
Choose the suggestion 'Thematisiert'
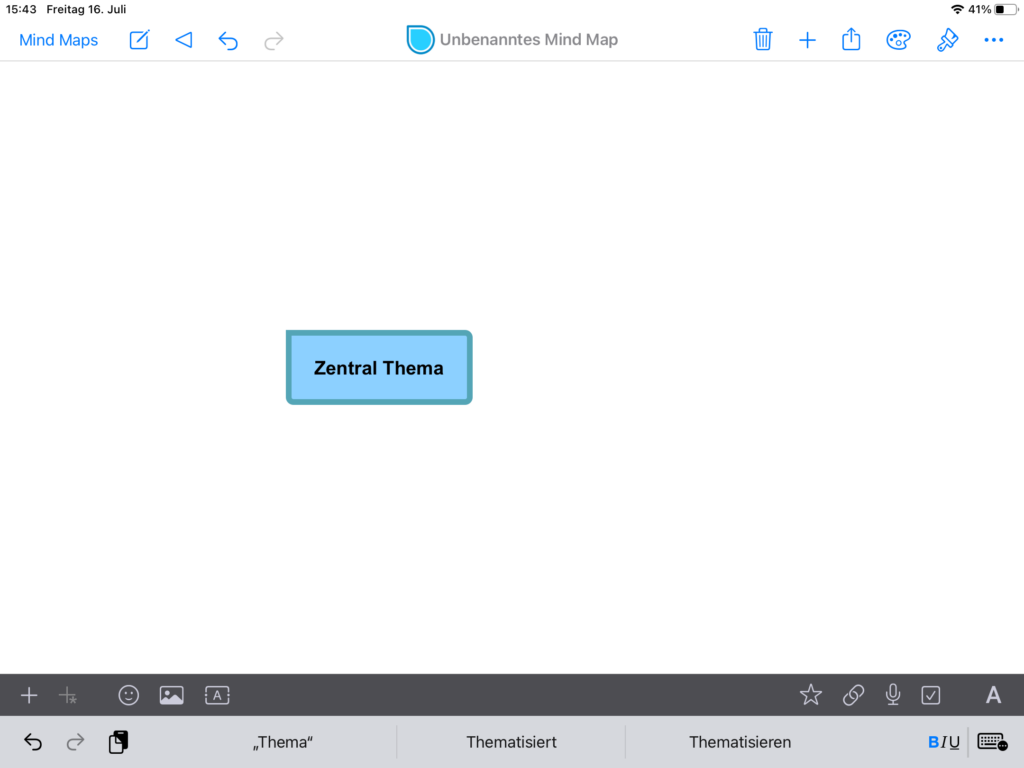[511, 742]
